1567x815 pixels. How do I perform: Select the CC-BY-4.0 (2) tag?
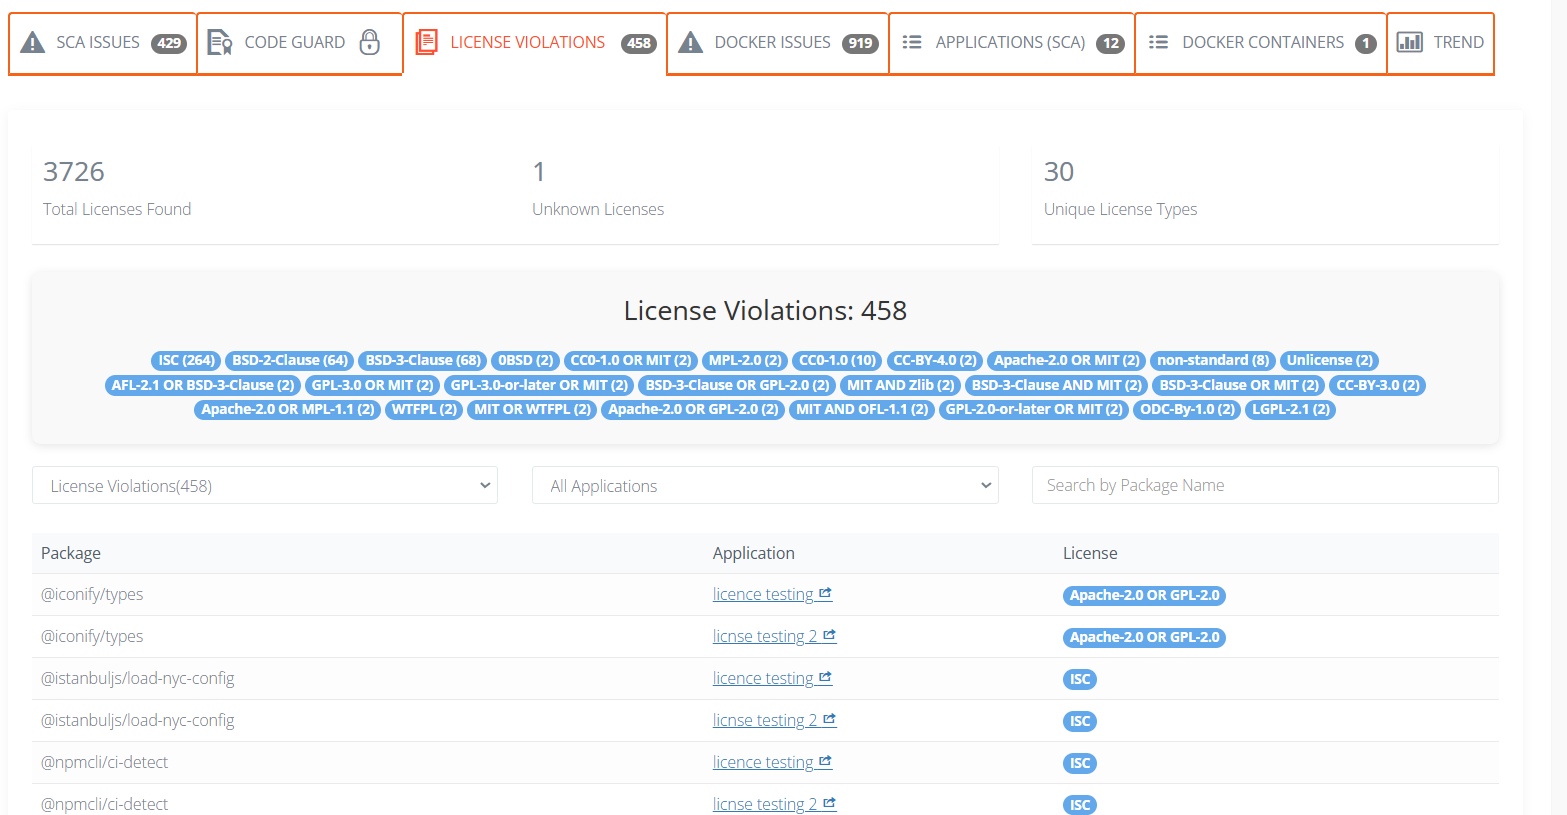[x=935, y=360]
